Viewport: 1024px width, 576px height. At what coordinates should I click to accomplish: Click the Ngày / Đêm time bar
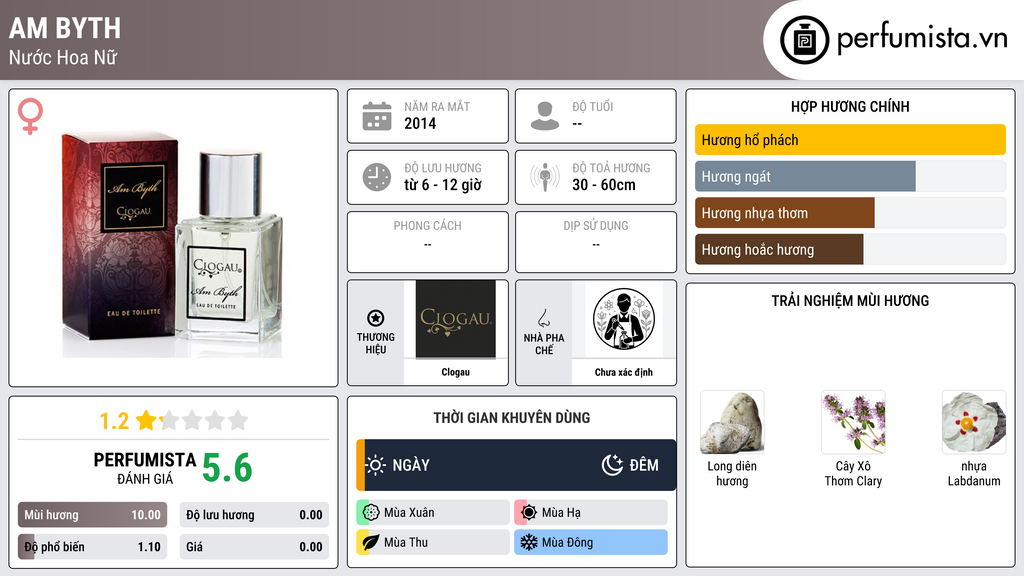516,465
